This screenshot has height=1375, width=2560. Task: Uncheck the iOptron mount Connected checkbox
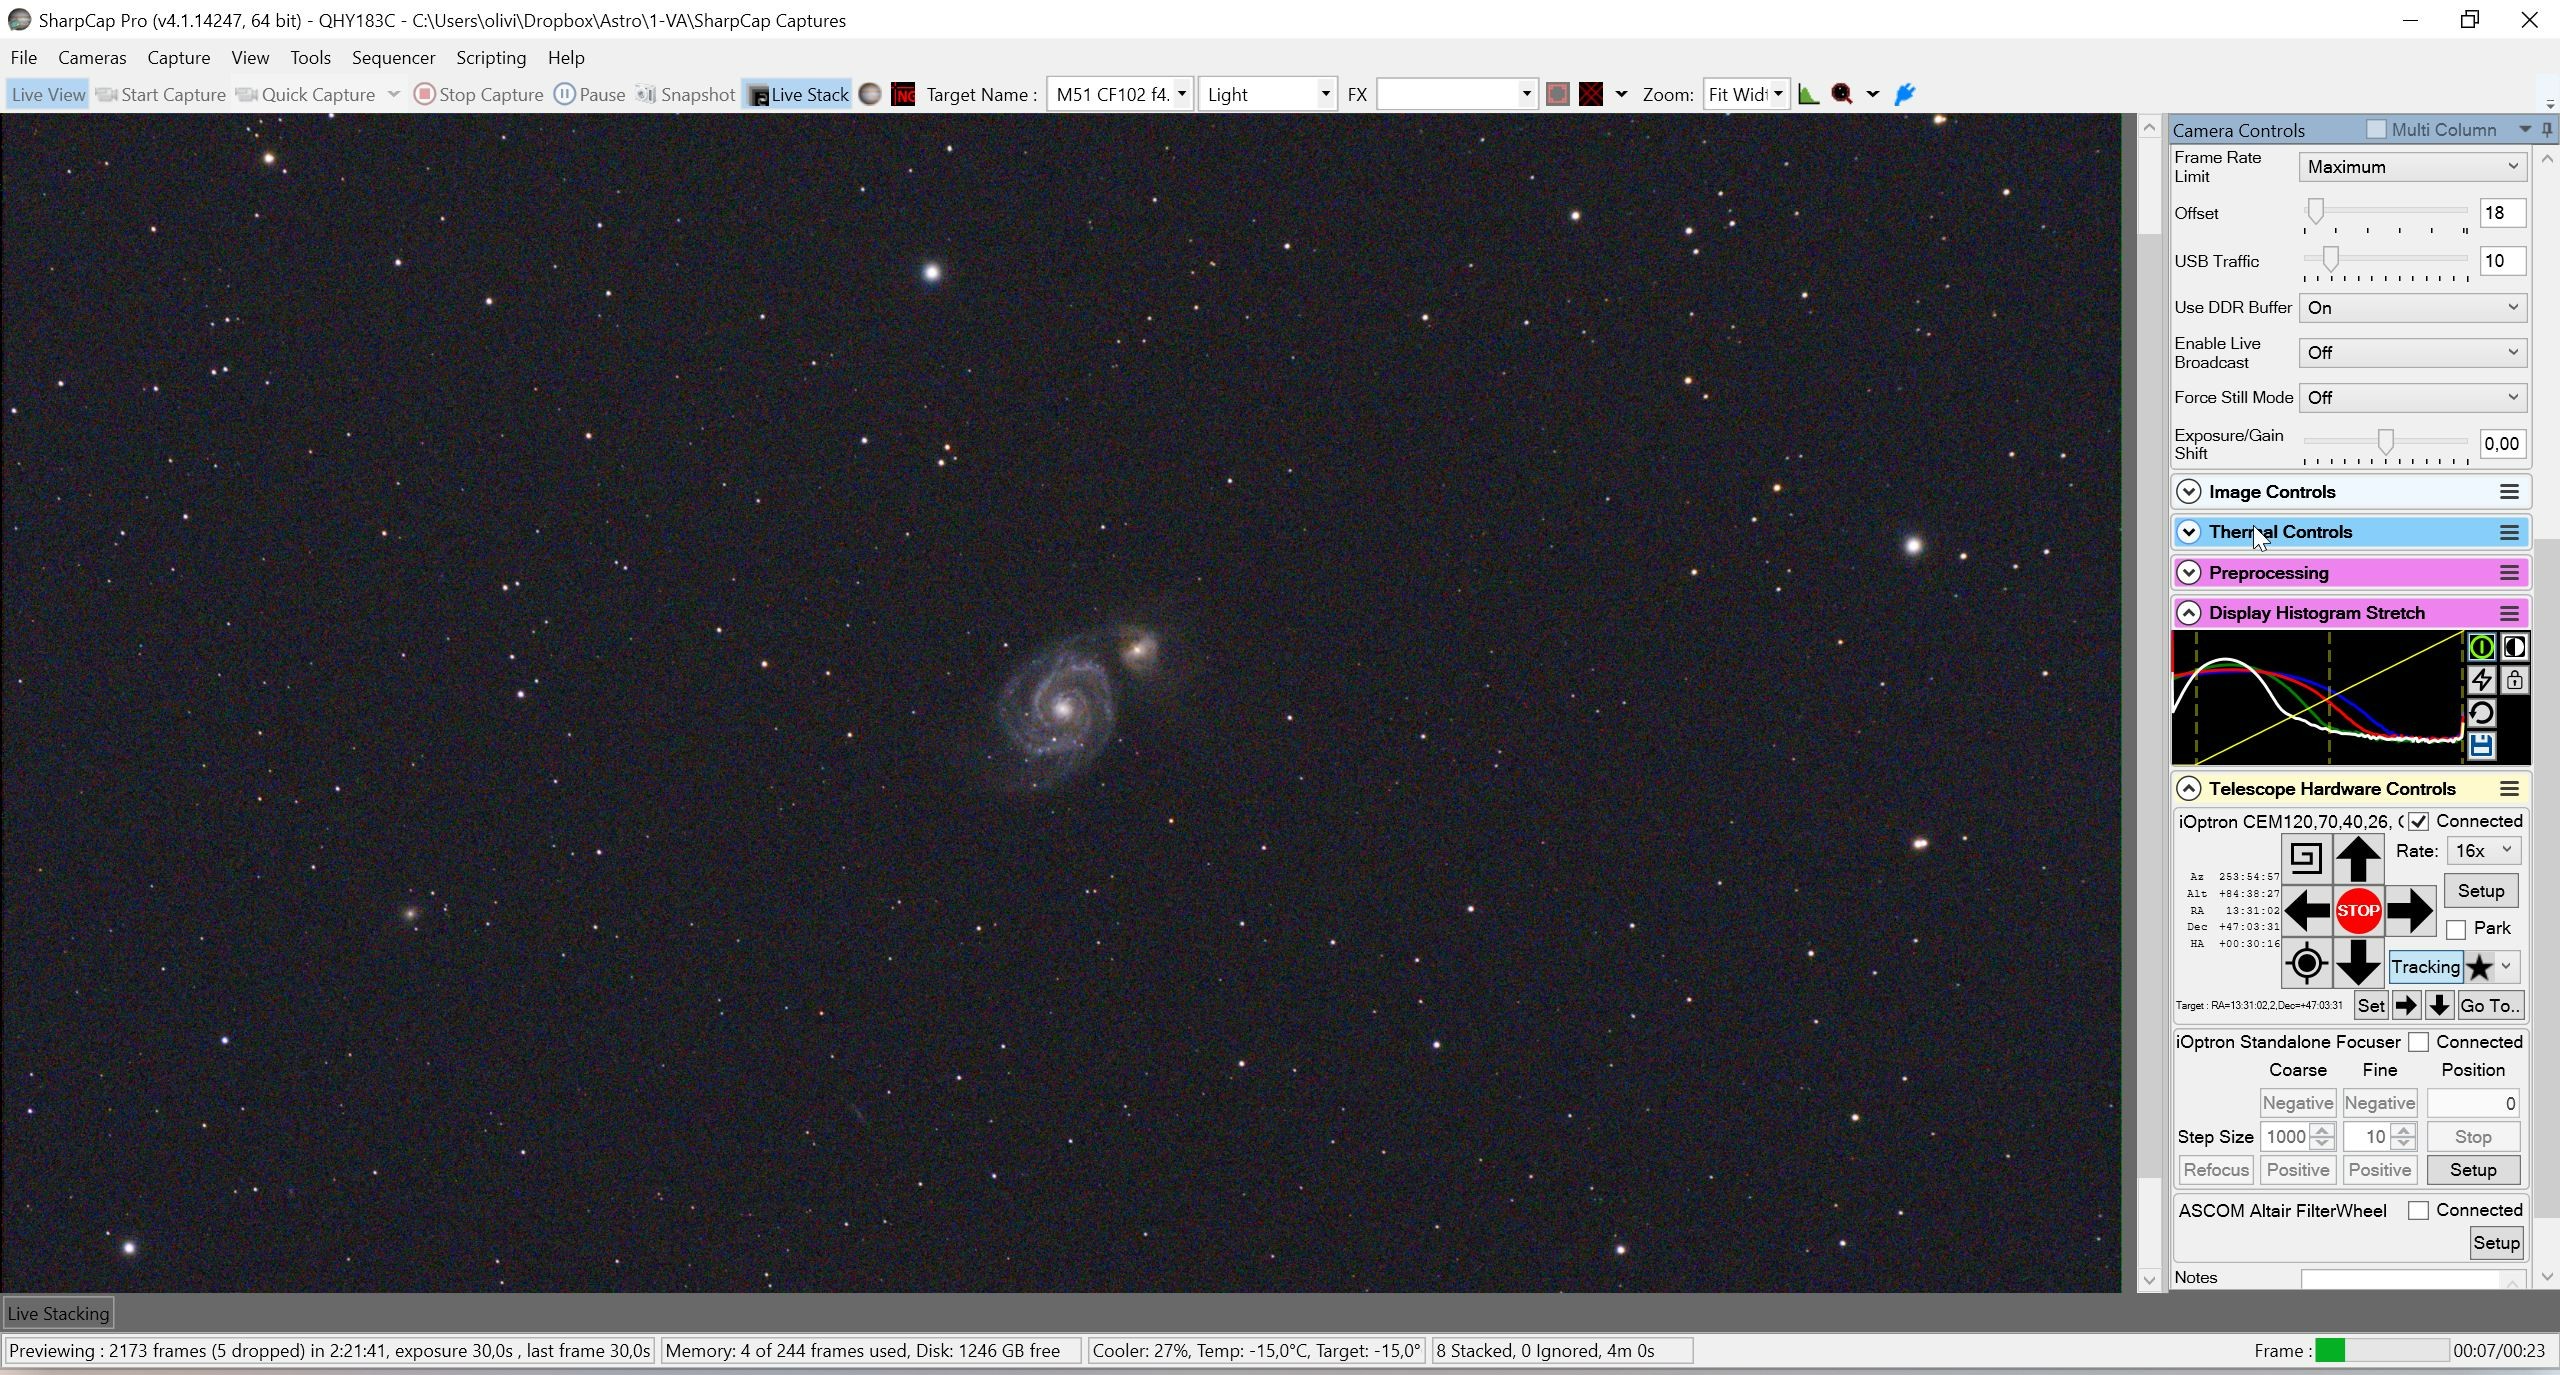click(x=2418, y=822)
